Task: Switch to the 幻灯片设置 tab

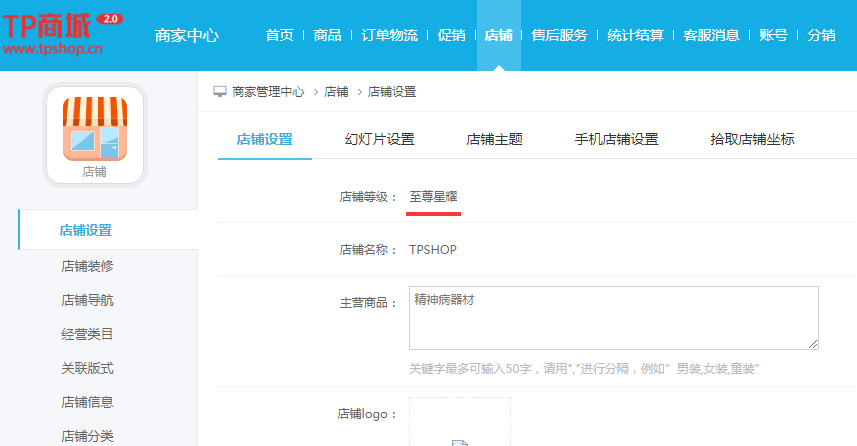Action: (x=379, y=140)
